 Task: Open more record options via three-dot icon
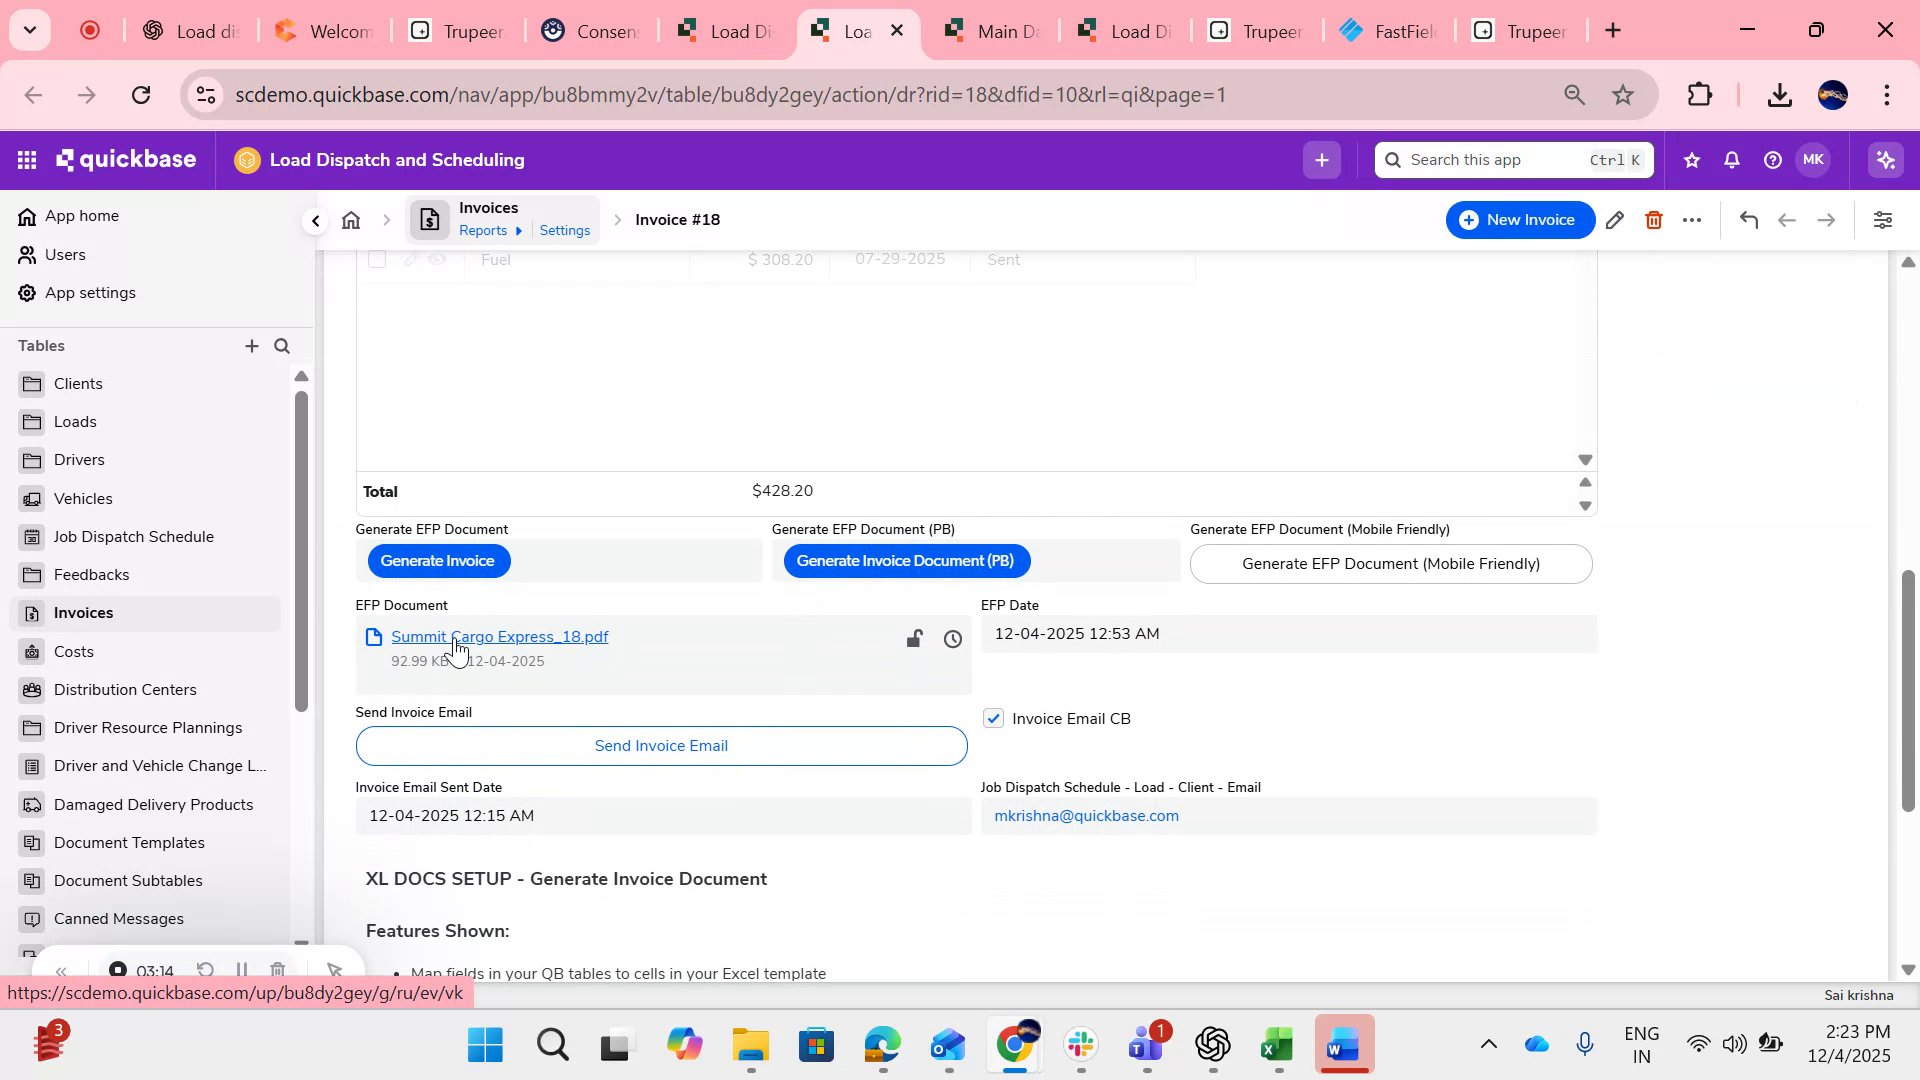(1692, 219)
